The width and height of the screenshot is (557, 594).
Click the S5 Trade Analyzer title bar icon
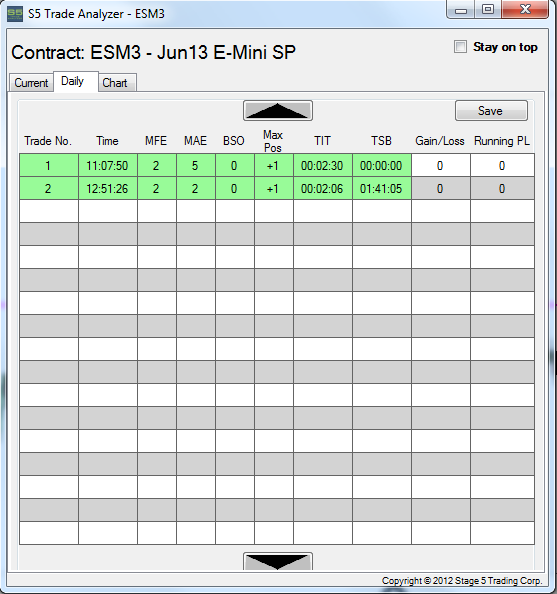click(x=15, y=14)
